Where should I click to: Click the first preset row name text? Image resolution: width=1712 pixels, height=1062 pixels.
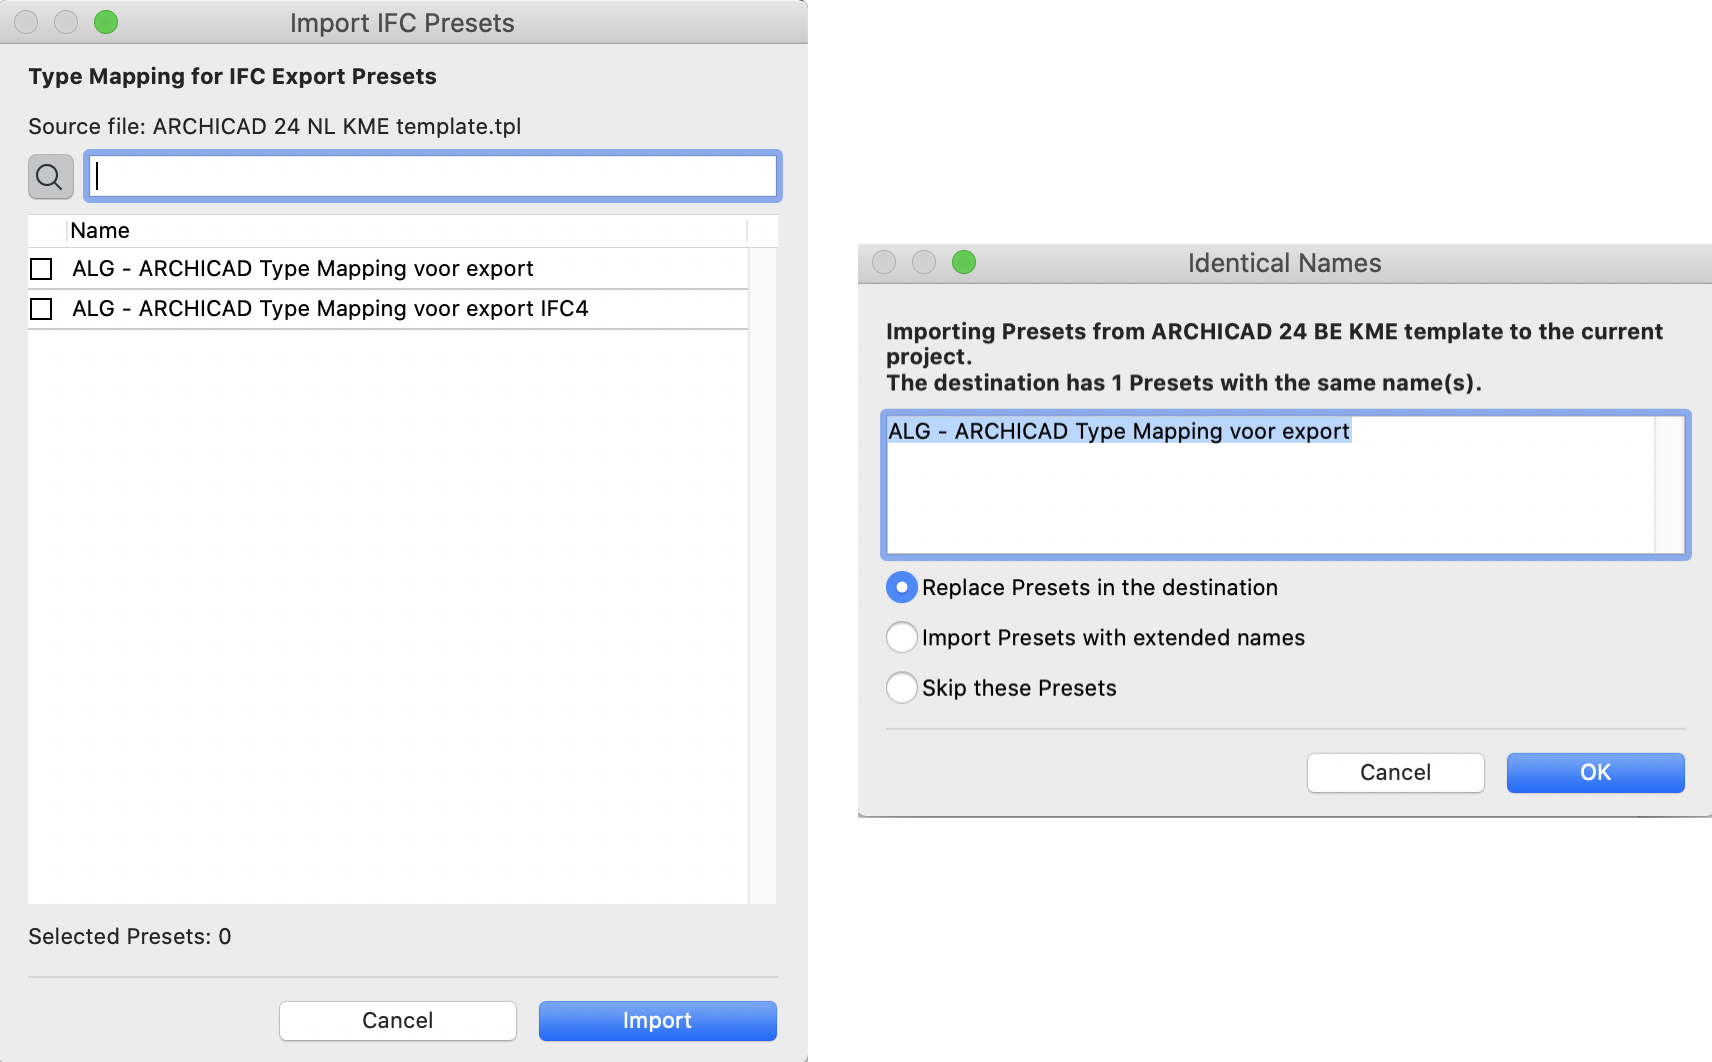303,269
